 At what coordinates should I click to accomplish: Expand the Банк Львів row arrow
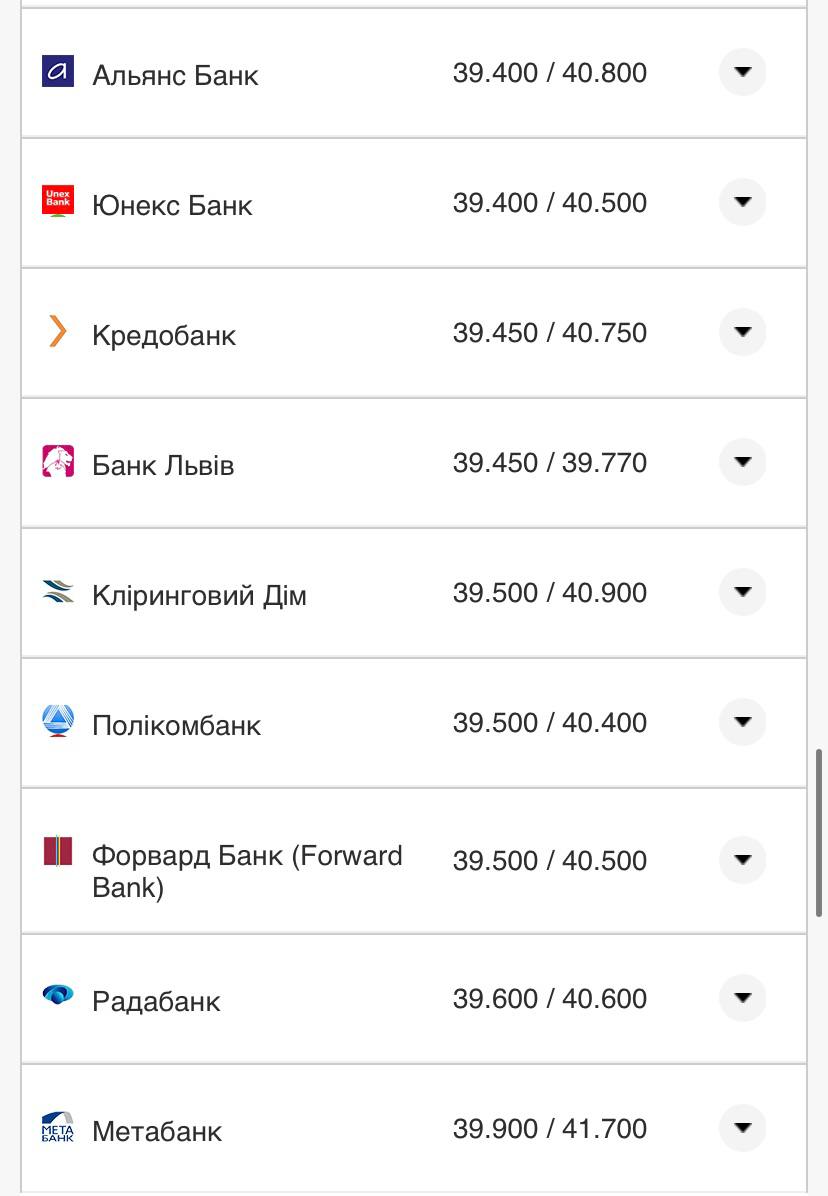point(742,462)
